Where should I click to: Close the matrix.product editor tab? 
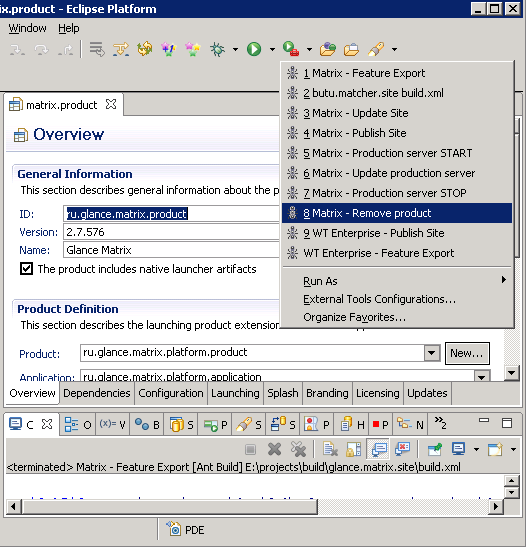pos(111,104)
